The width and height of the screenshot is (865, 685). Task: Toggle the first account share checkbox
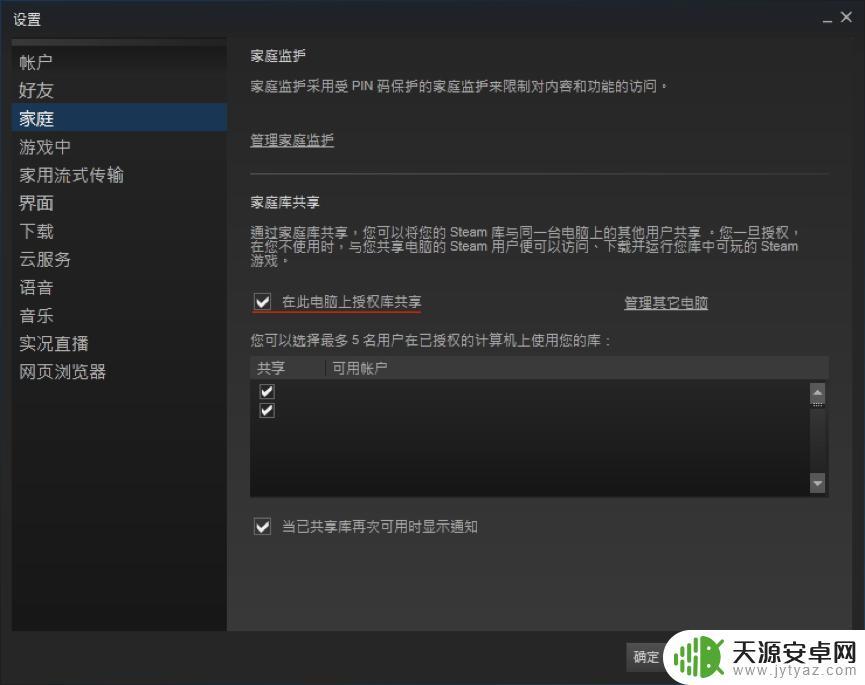click(267, 392)
